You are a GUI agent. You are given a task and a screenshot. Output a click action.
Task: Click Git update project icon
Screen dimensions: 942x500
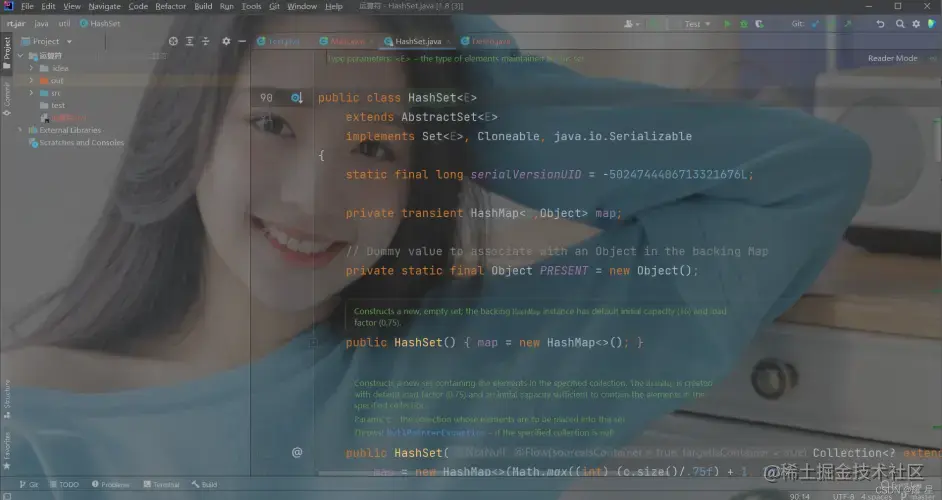click(x=815, y=24)
